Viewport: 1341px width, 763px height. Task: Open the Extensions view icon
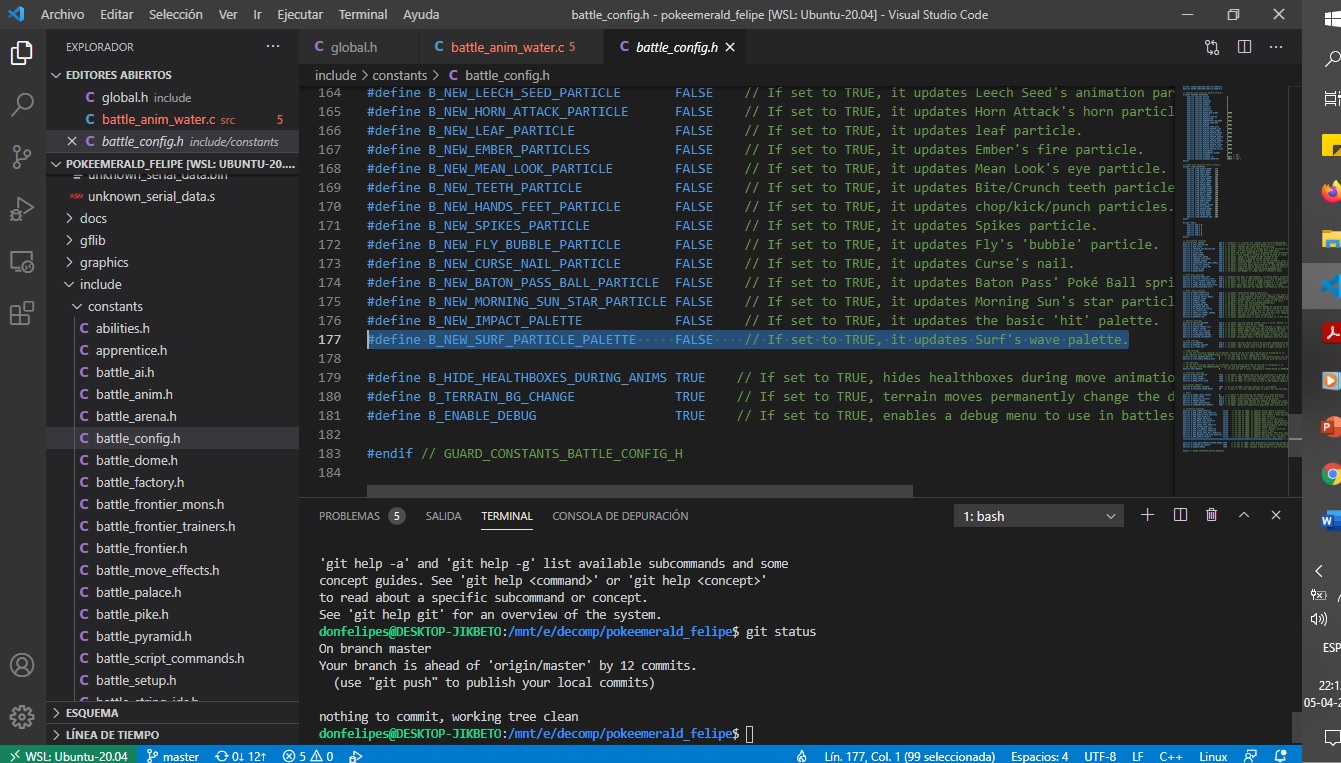[22, 313]
